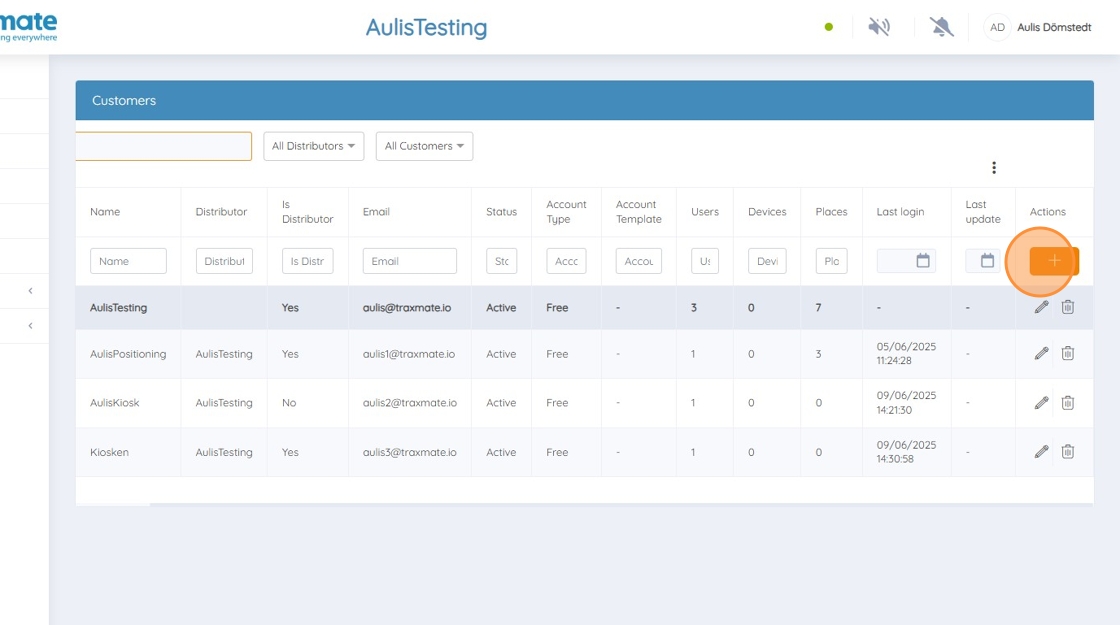Expand the lower sidebar chevron
Viewport: 1120px width, 625px height.
30,326
